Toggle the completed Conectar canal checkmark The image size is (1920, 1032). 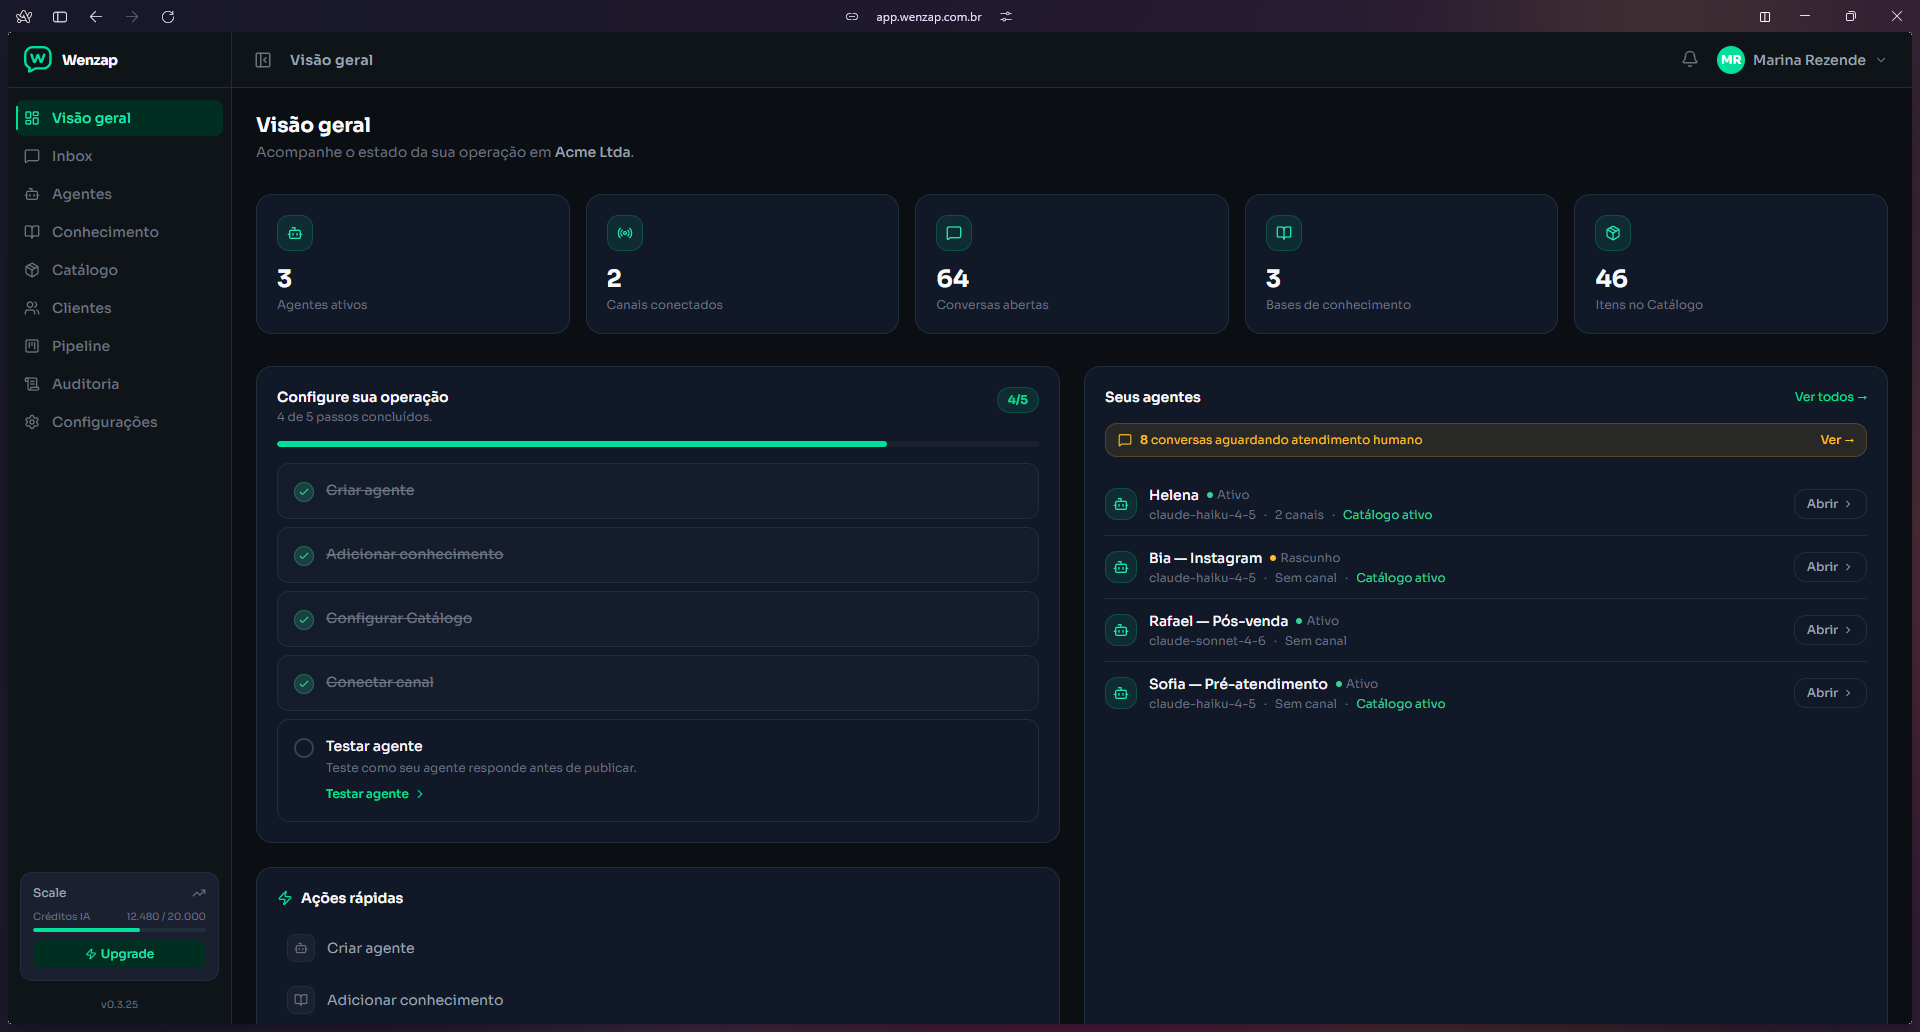click(304, 683)
